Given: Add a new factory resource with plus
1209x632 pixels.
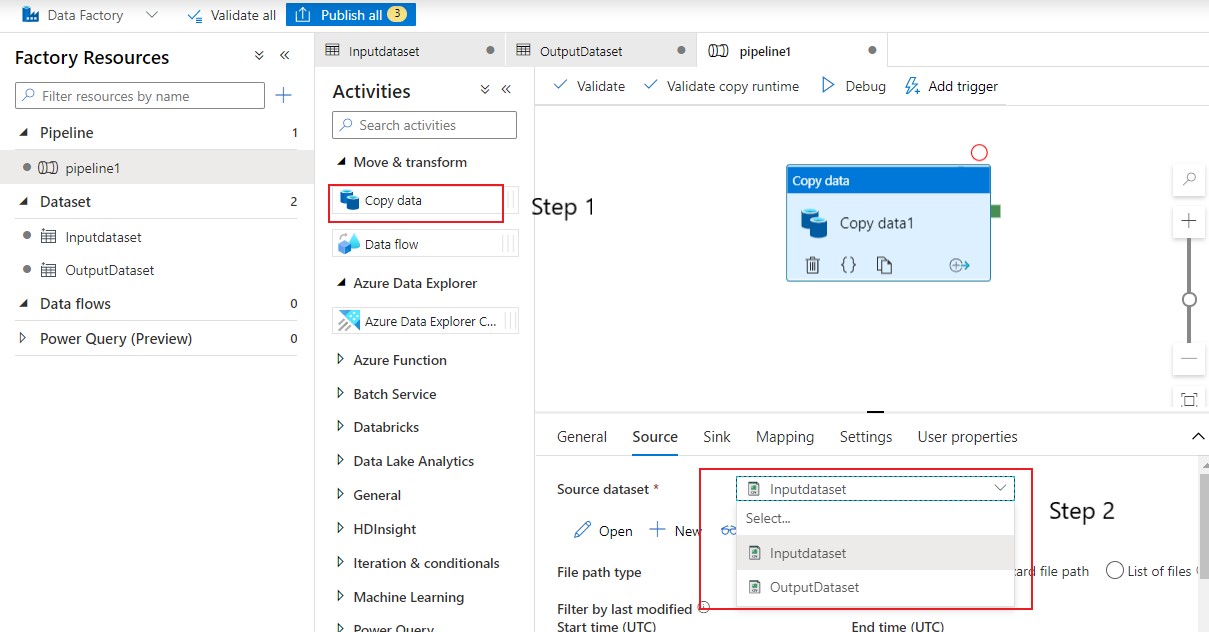Looking at the screenshot, I should (x=284, y=96).
